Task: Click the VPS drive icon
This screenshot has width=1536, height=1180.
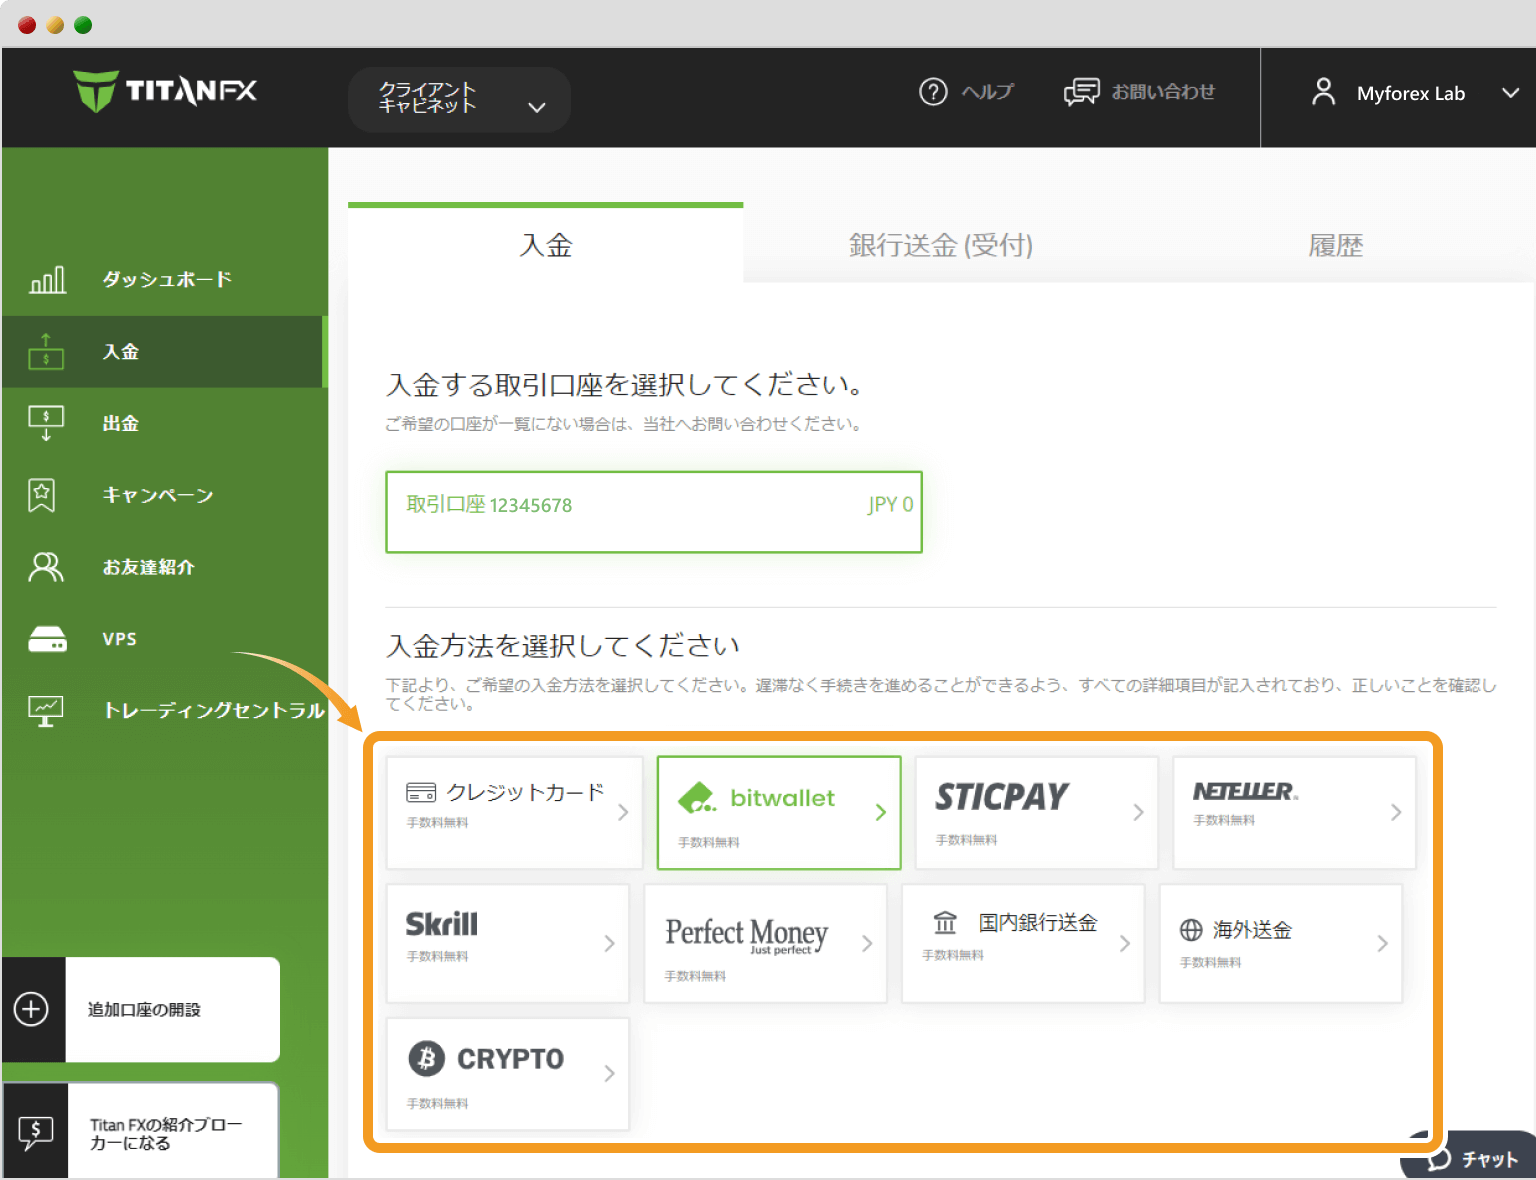Action: [x=47, y=639]
